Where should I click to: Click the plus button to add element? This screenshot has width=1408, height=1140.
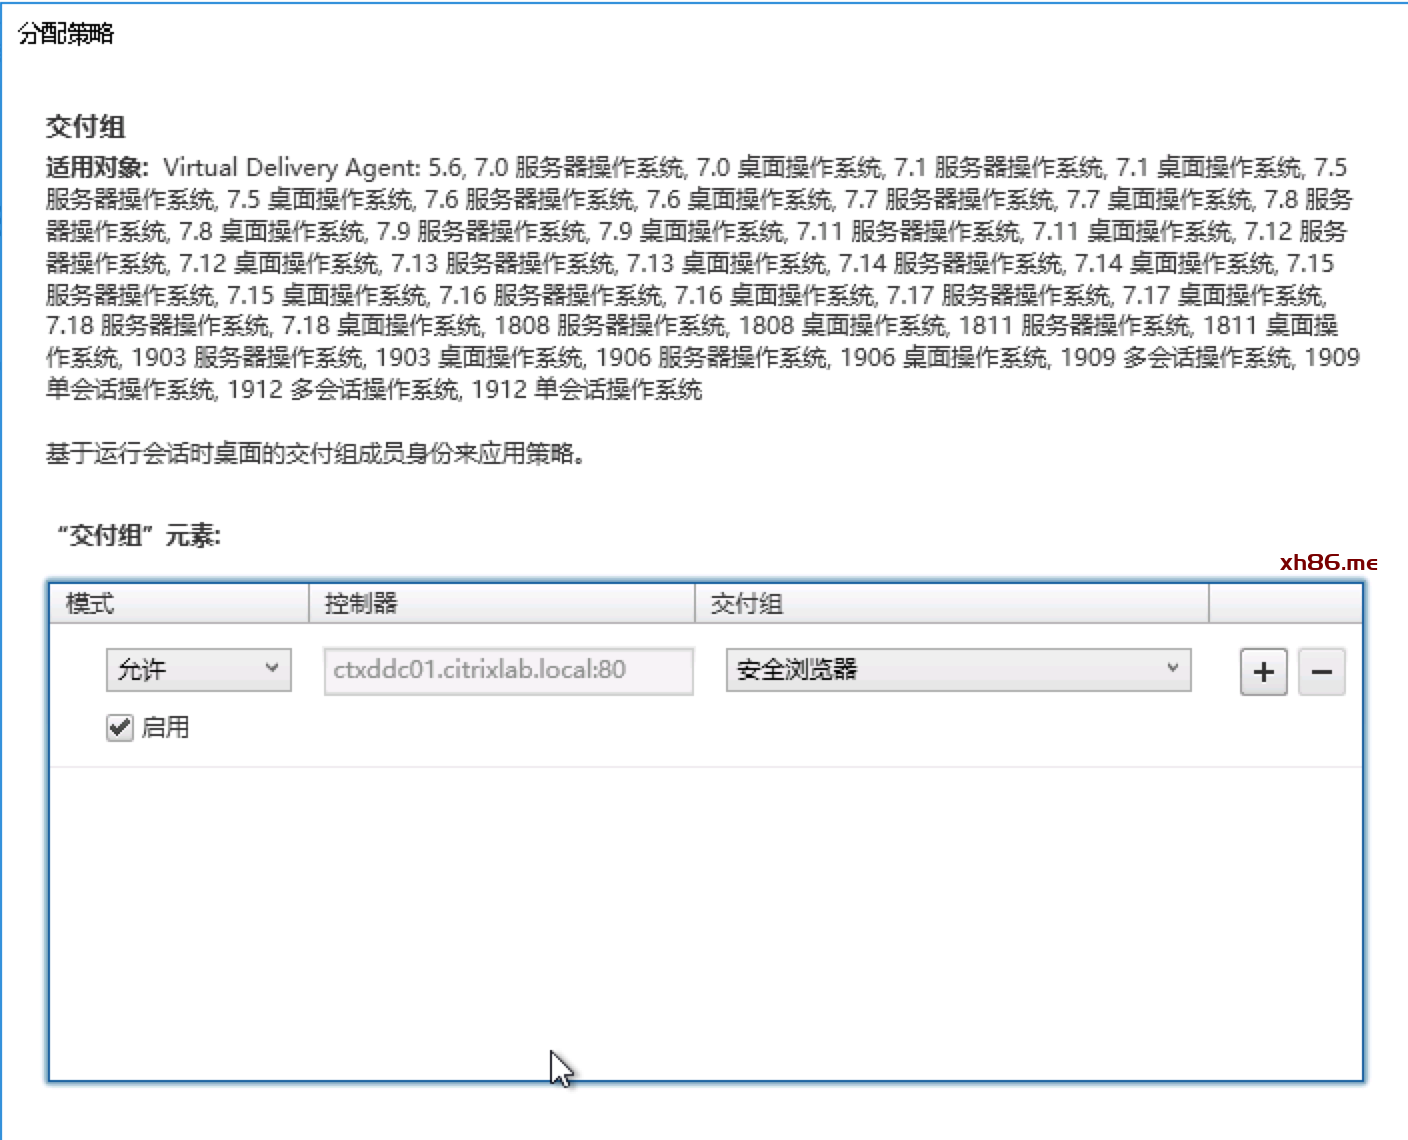coord(1263,671)
